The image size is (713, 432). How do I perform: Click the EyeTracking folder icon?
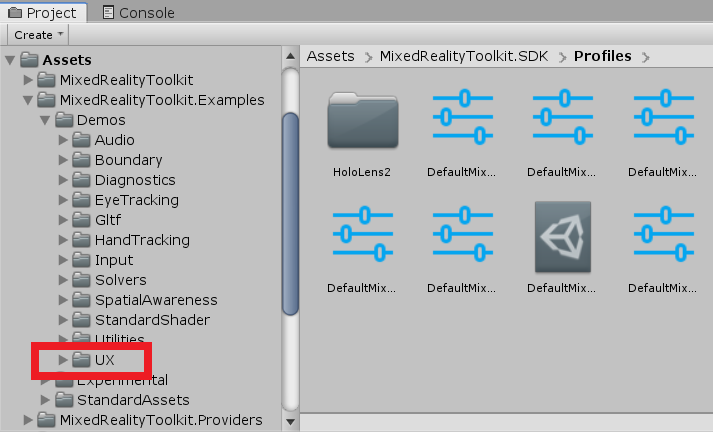[x=81, y=200]
